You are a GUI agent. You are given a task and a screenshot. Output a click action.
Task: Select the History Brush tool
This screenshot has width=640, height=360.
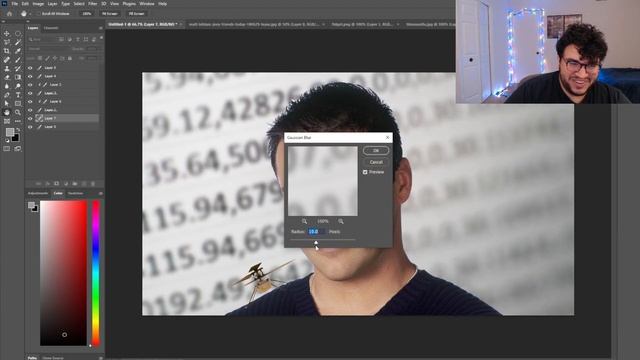point(18,69)
